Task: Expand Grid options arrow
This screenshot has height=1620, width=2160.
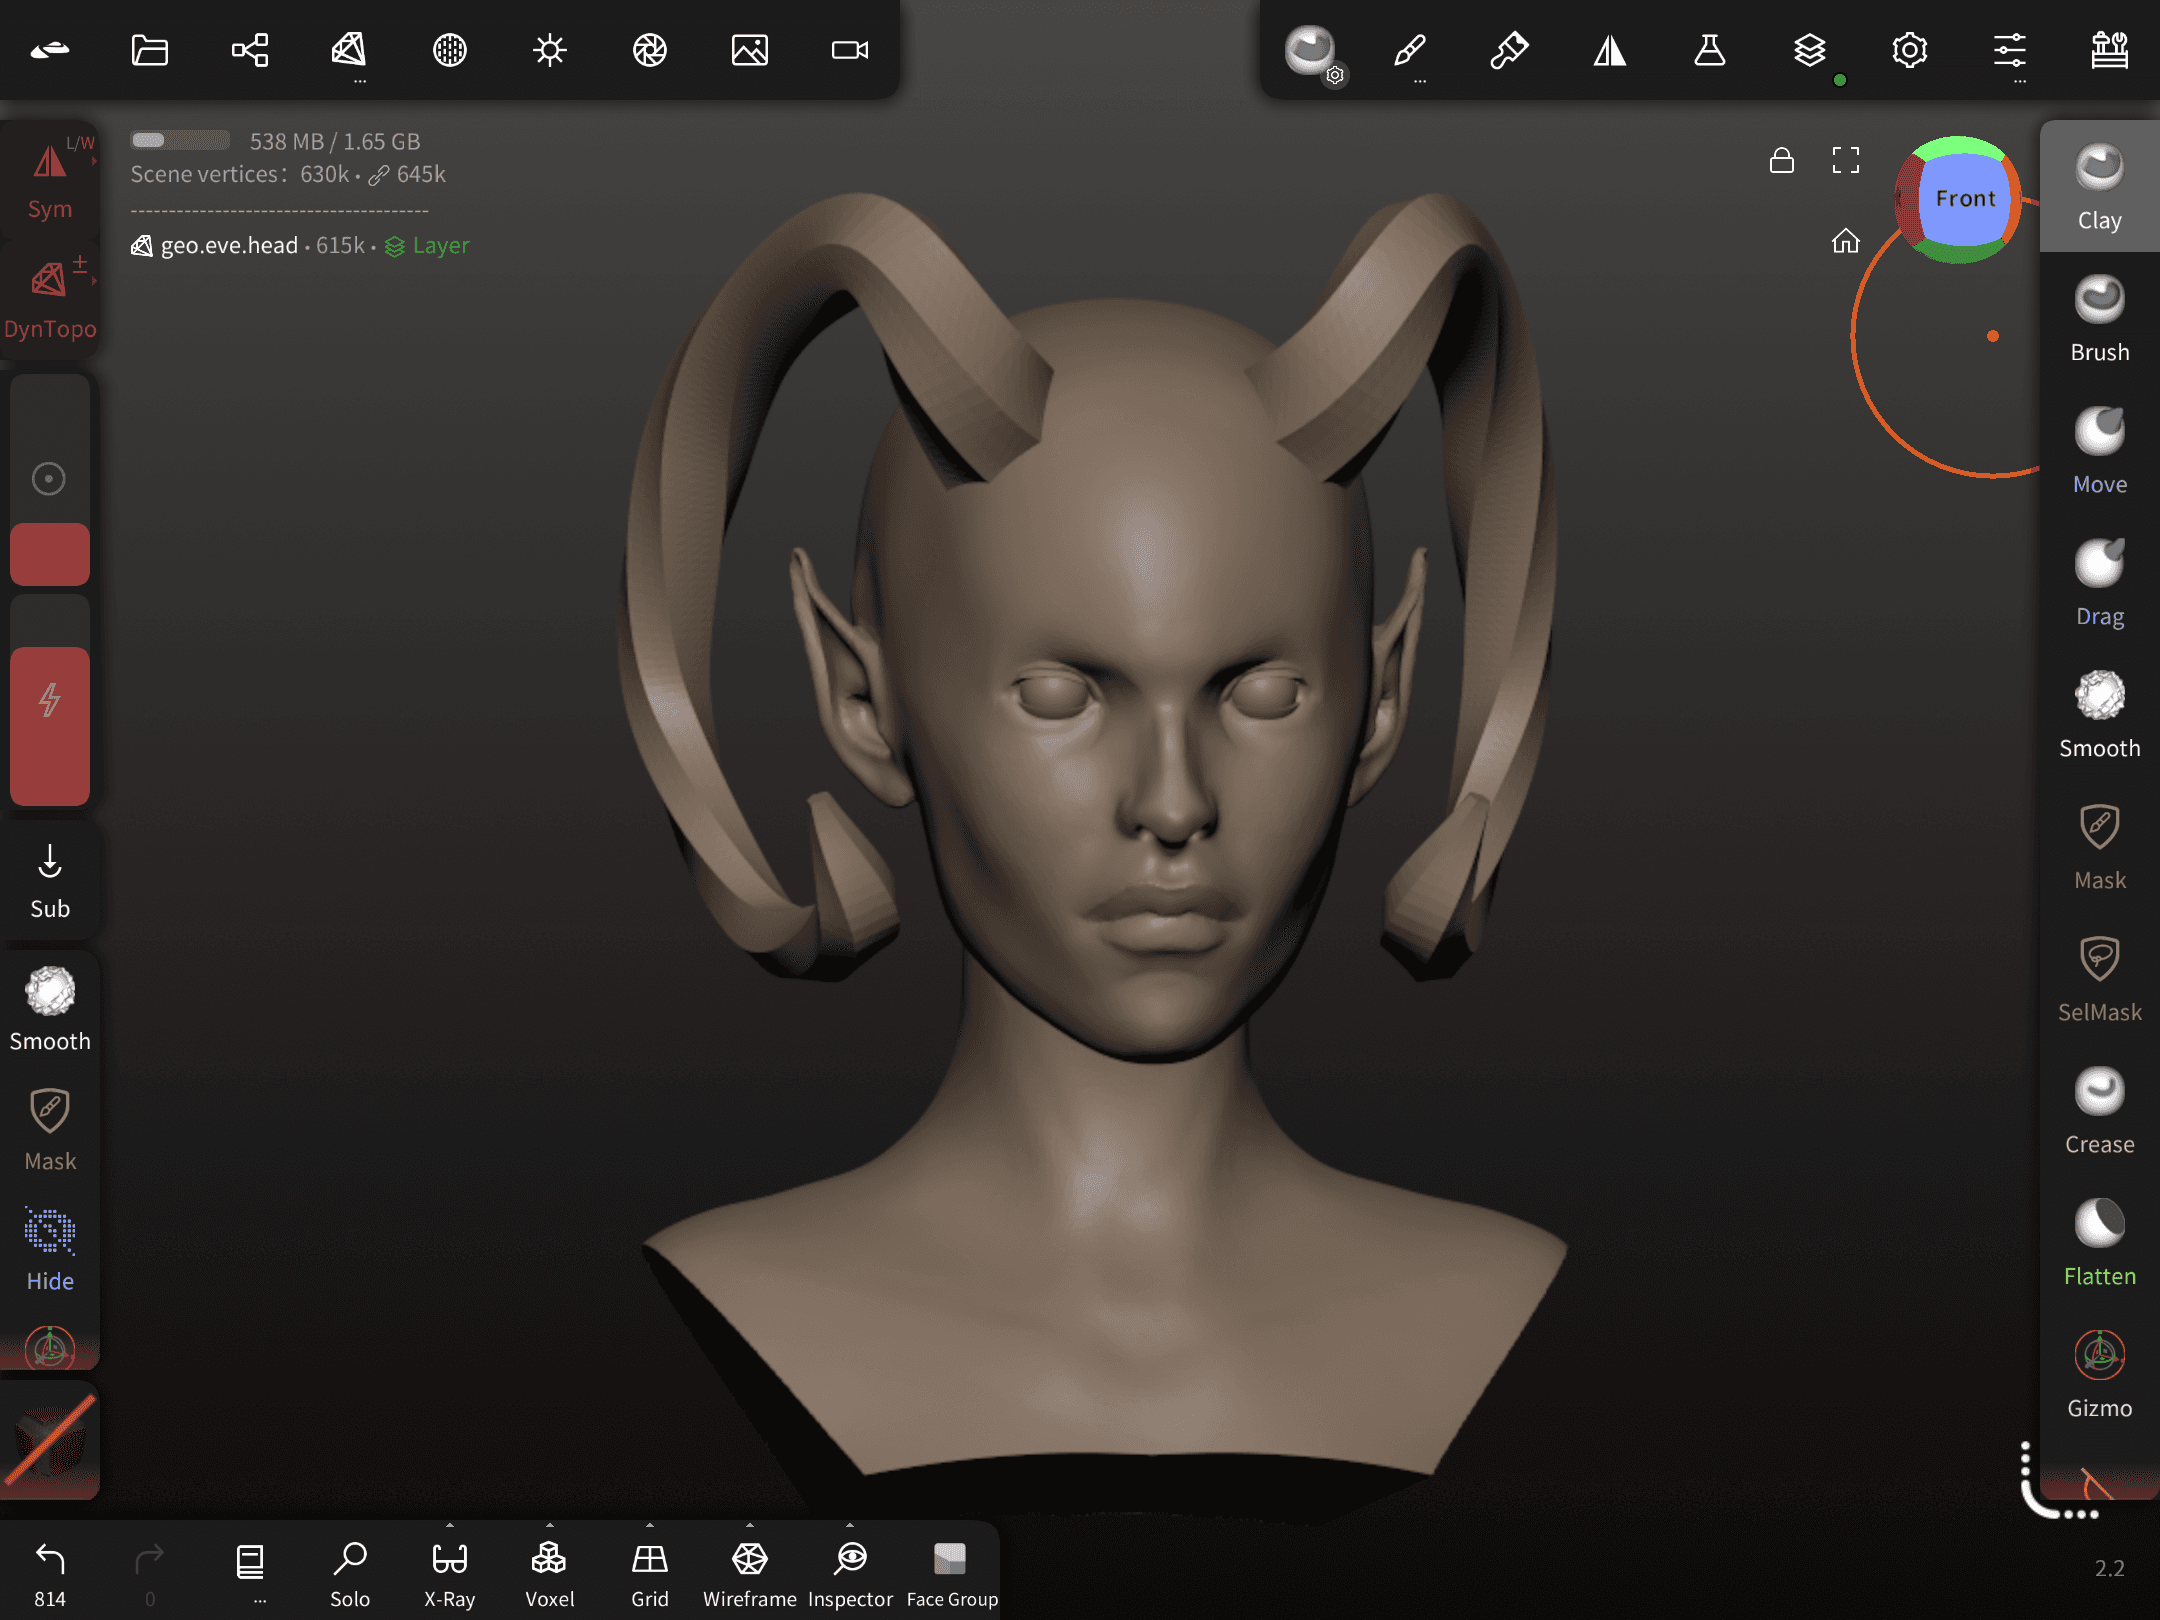Action: click(650, 1527)
